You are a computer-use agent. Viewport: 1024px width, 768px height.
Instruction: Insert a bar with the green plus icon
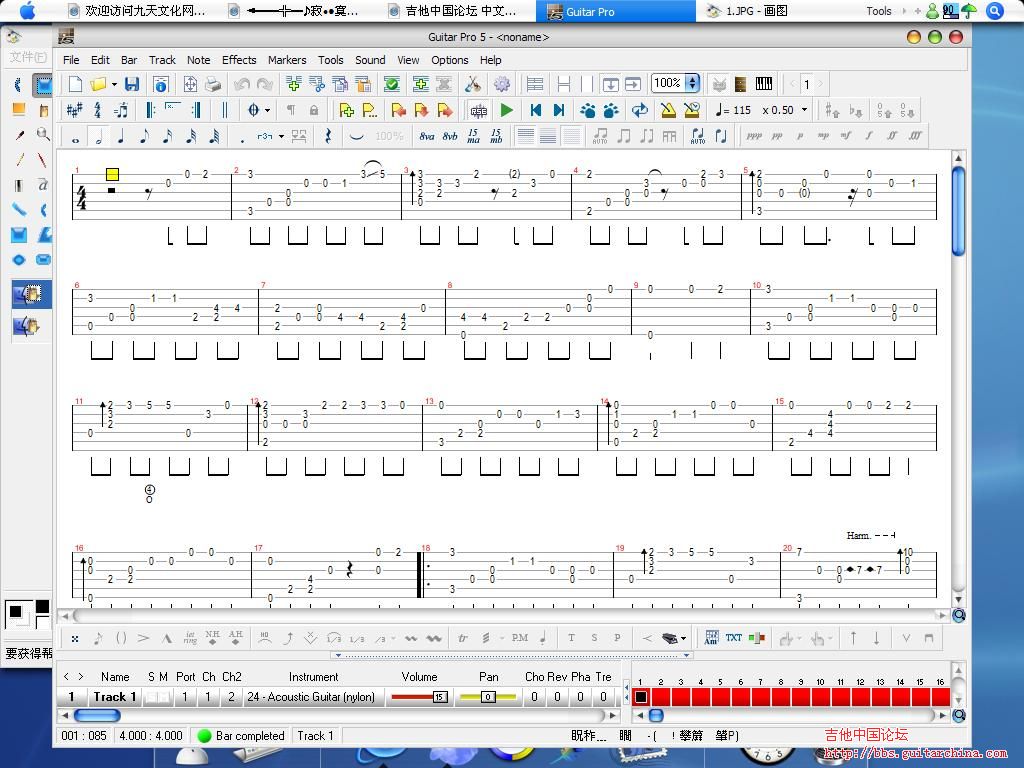coord(293,84)
